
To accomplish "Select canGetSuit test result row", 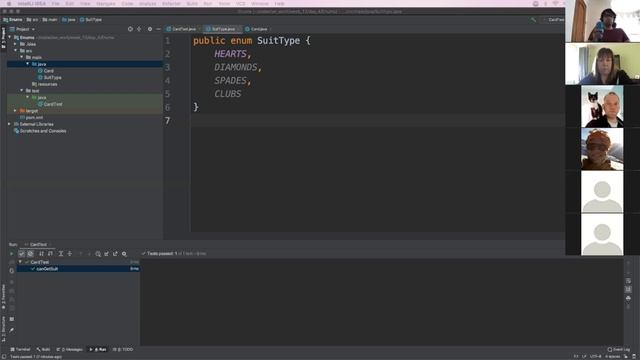I will coord(78,269).
